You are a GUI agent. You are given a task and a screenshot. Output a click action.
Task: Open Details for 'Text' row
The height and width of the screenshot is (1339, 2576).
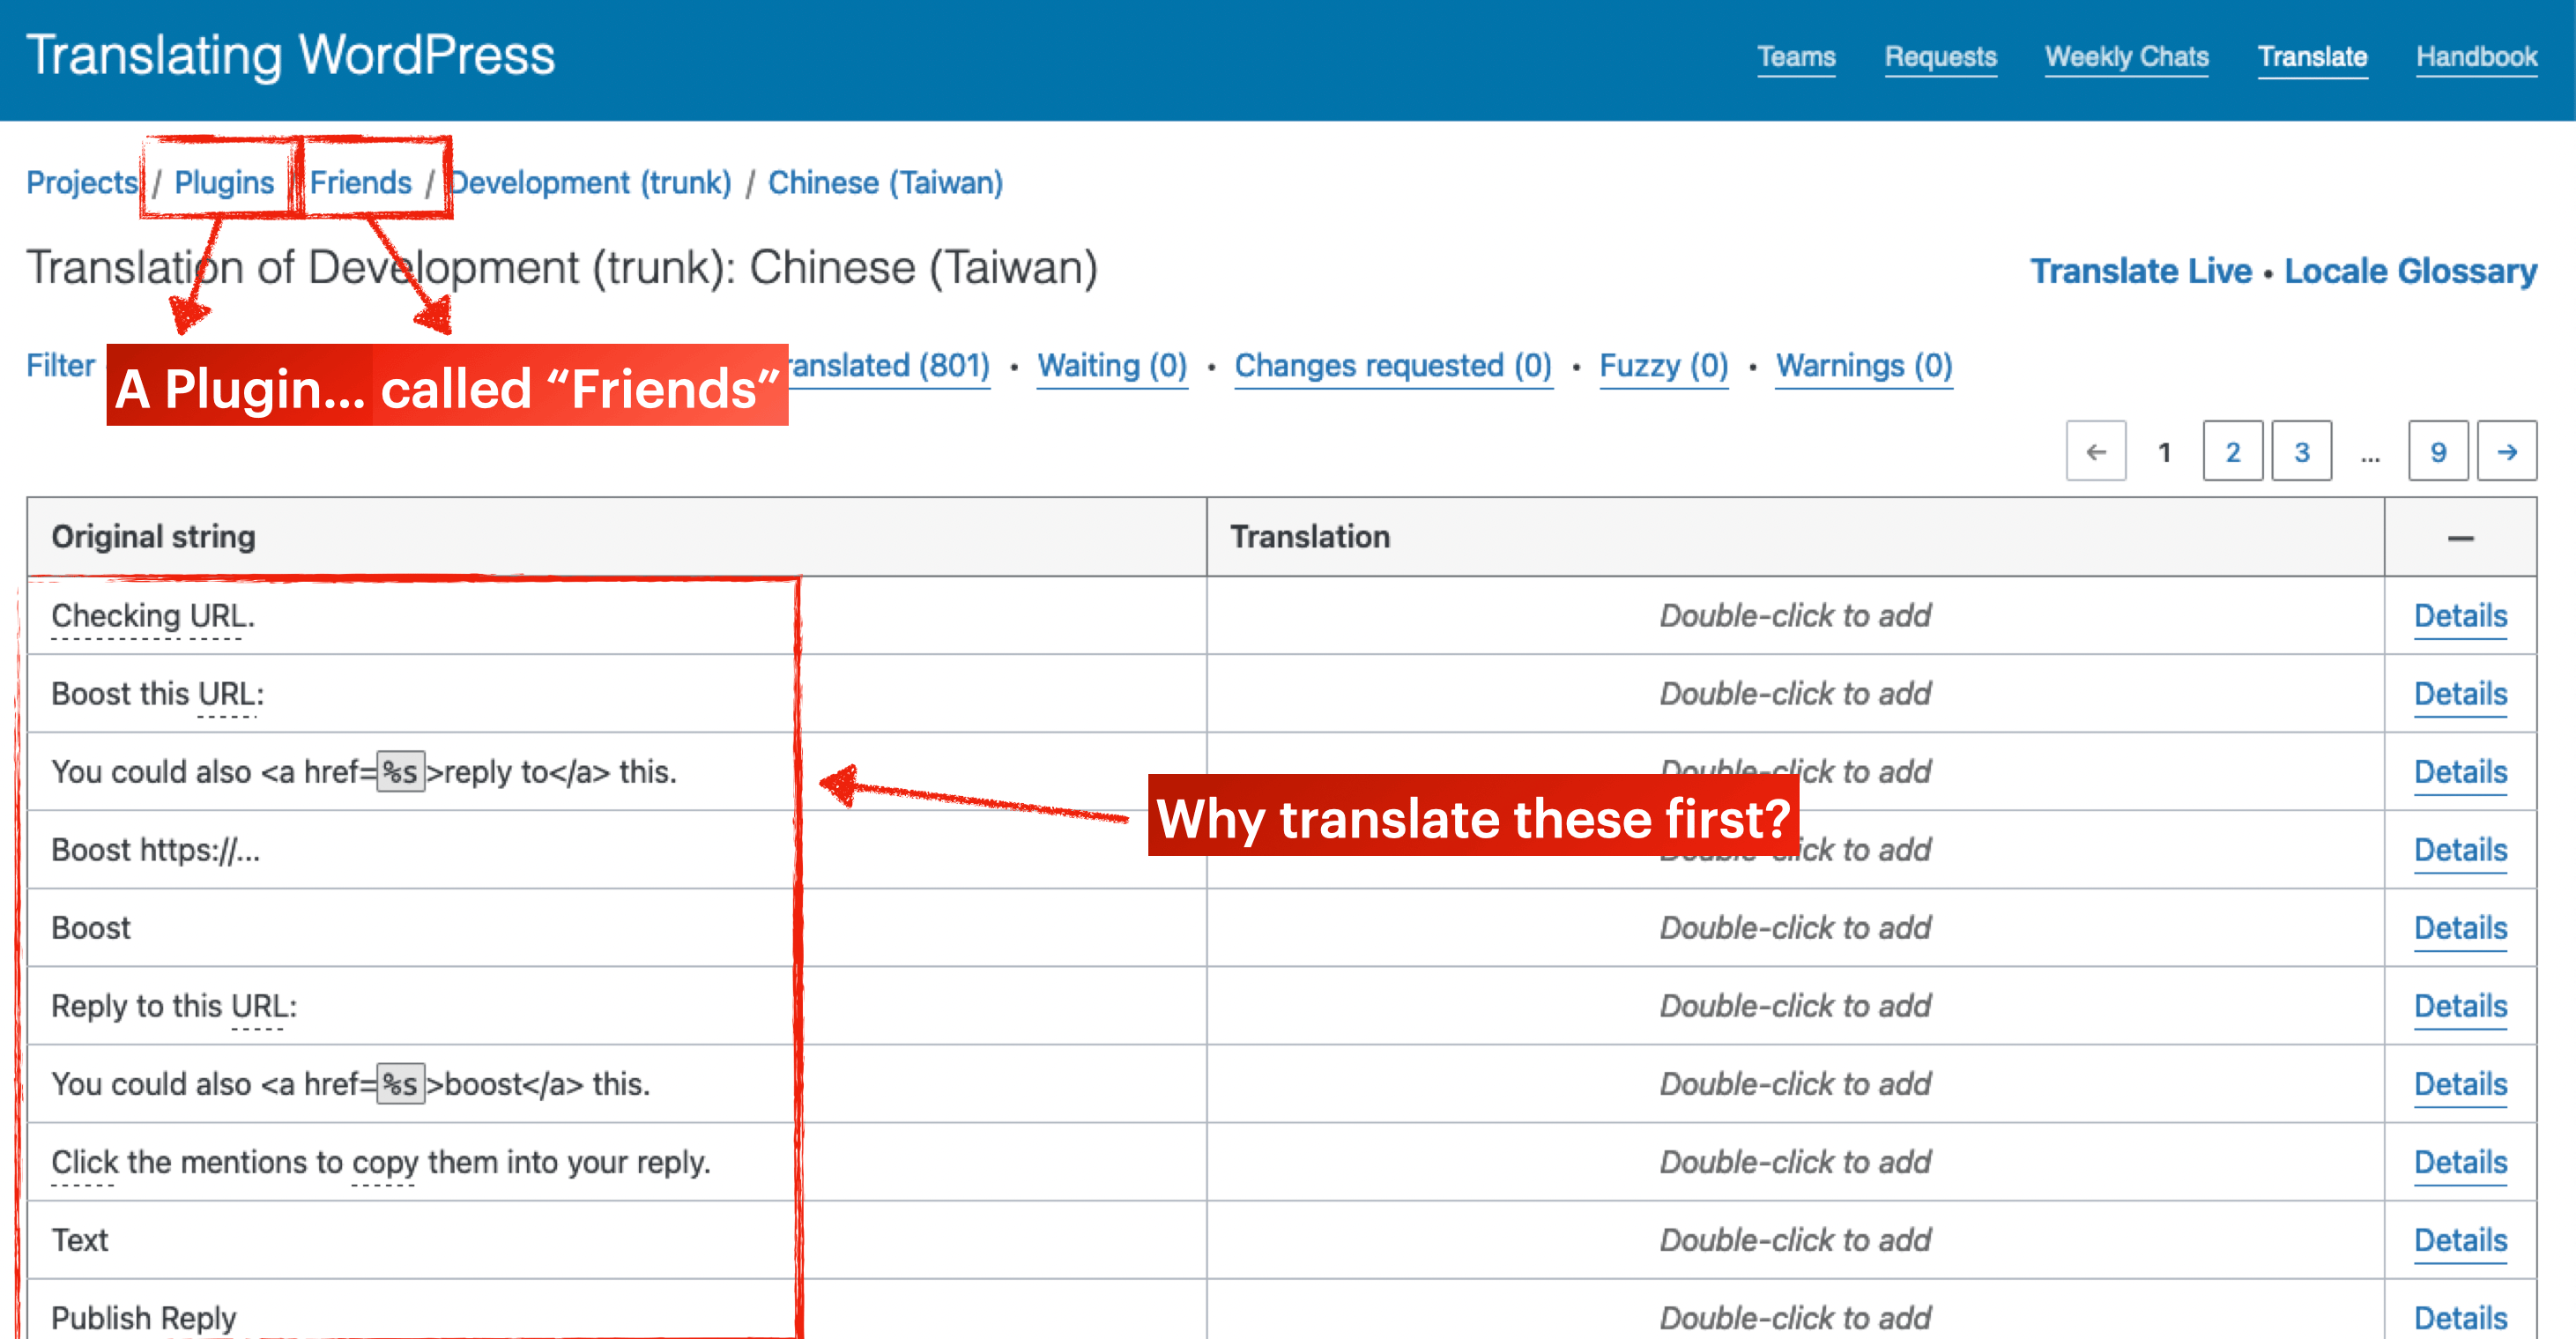click(x=2460, y=1240)
